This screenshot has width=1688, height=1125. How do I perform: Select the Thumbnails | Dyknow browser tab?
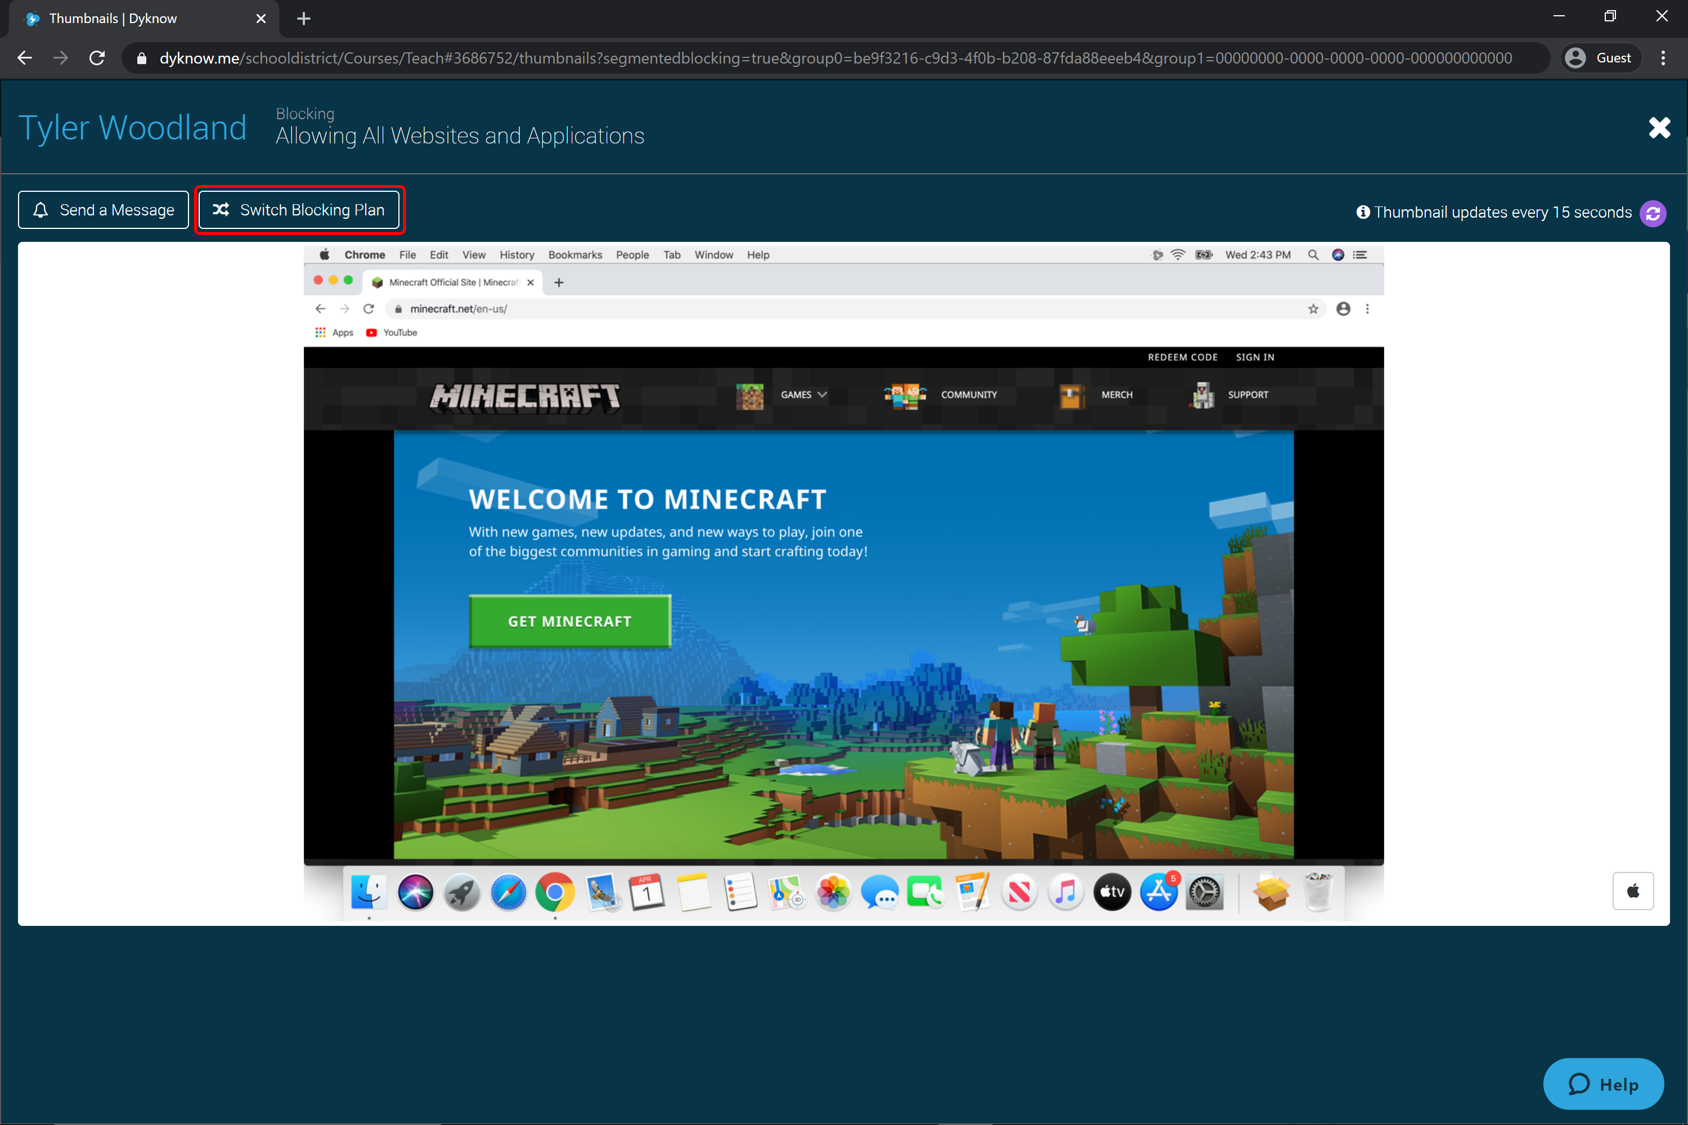pos(142,19)
